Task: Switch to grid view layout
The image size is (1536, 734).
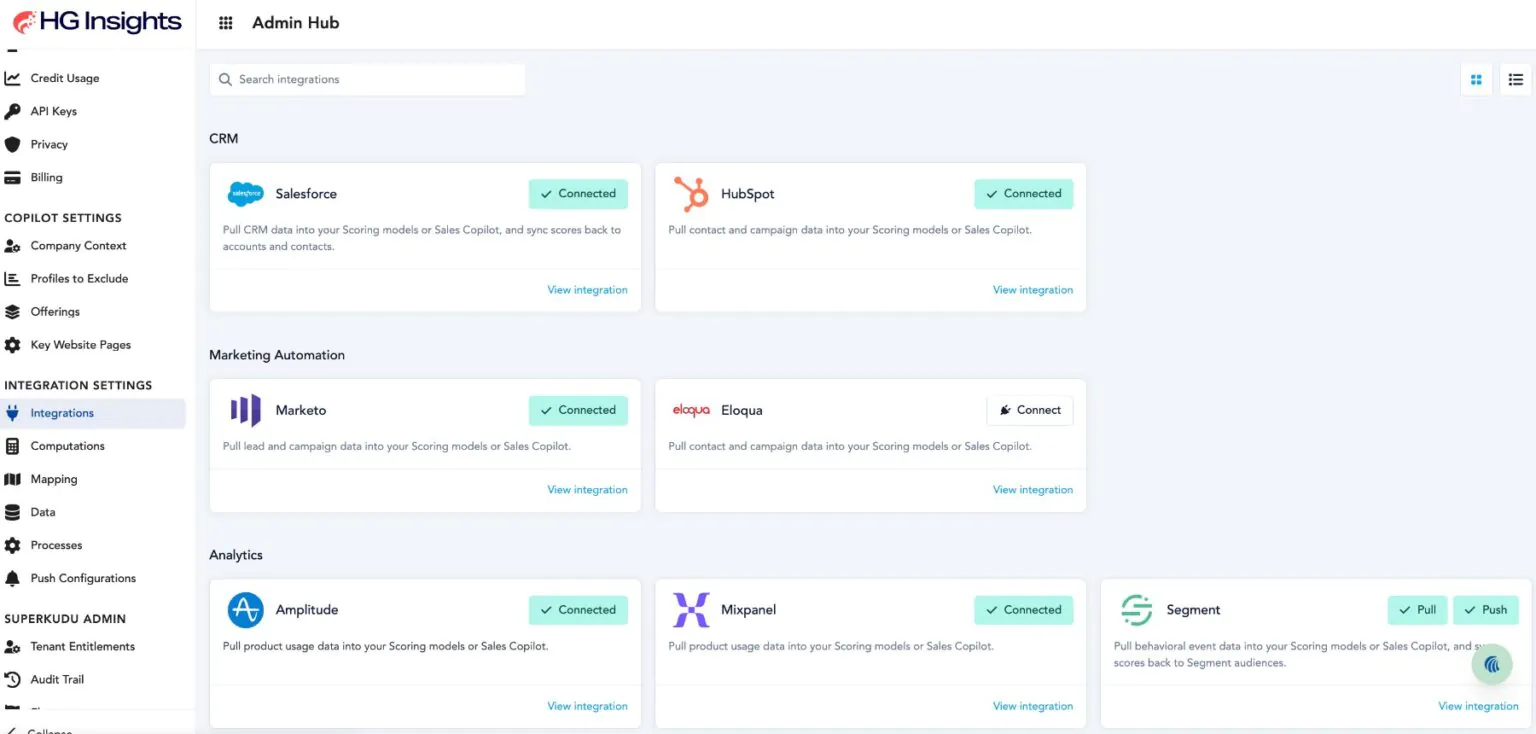Action: pyautogui.click(x=1476, y=80)
